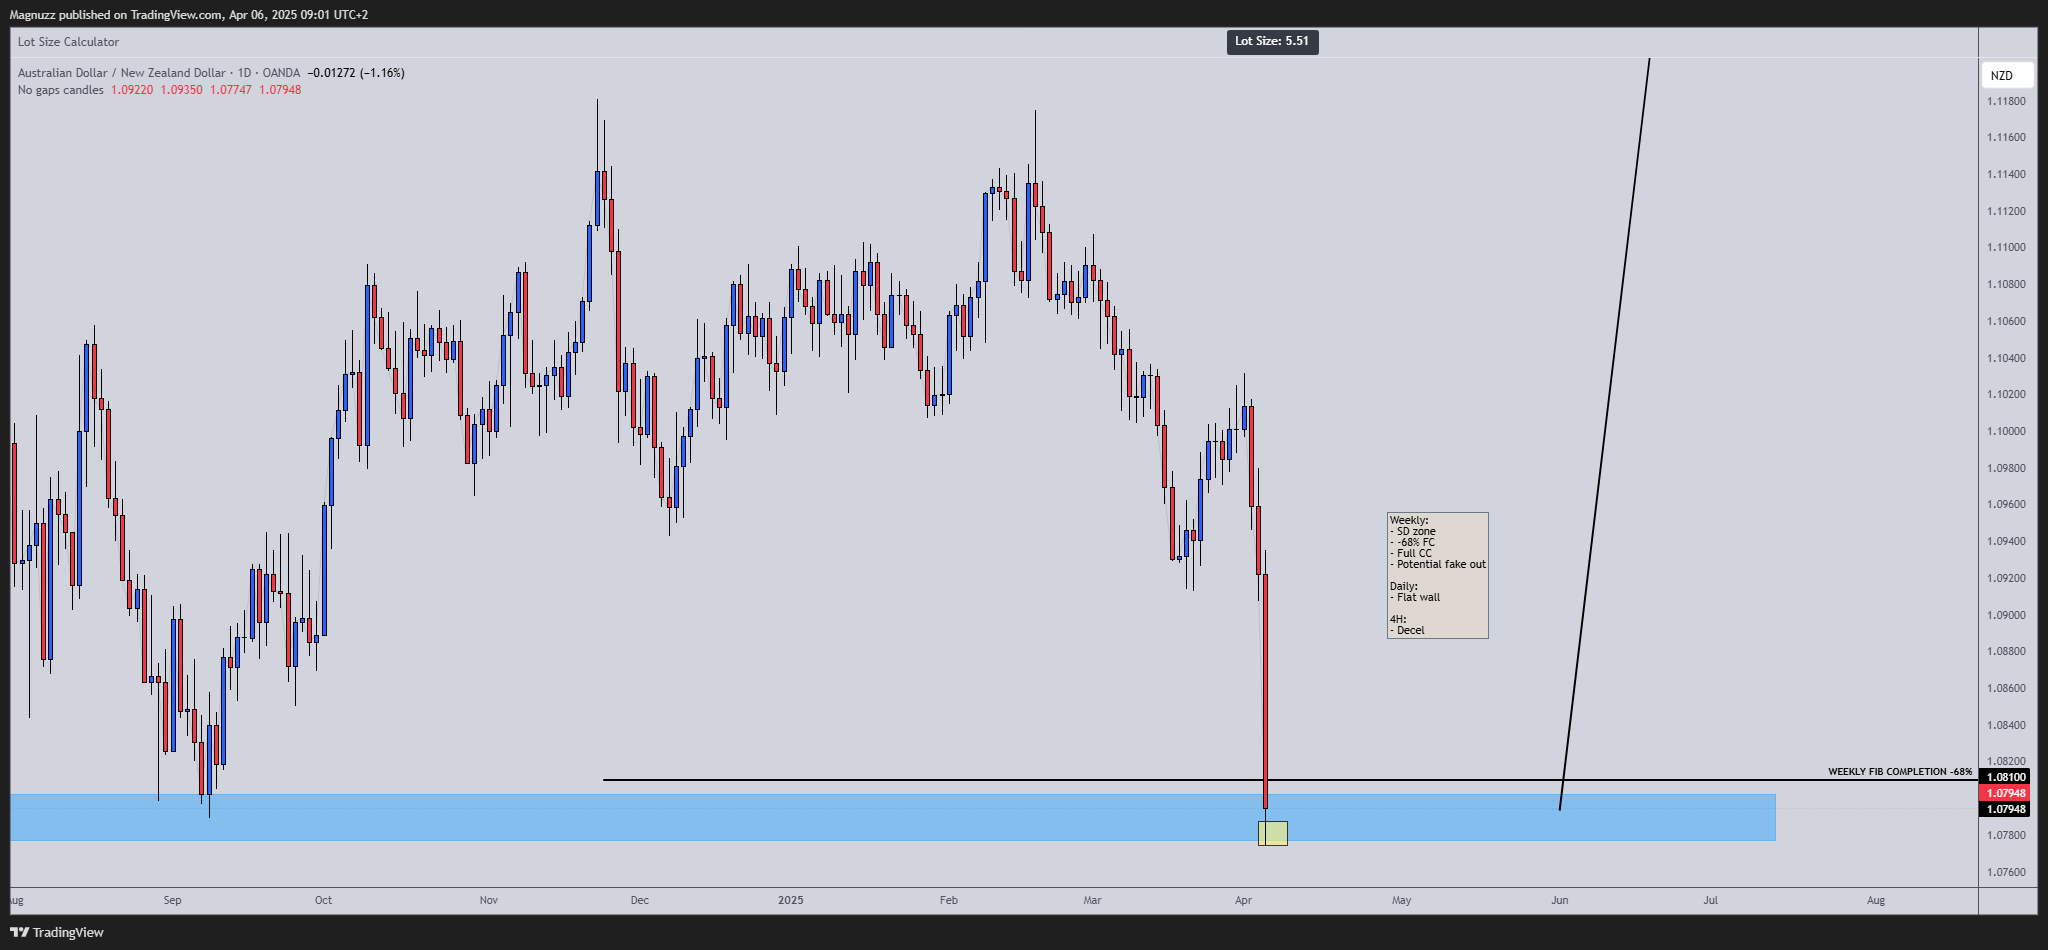Click the 1.07747 low value in legend
Image resolution: width=2048 pixels, height=950 pixels.
(231, 90)
